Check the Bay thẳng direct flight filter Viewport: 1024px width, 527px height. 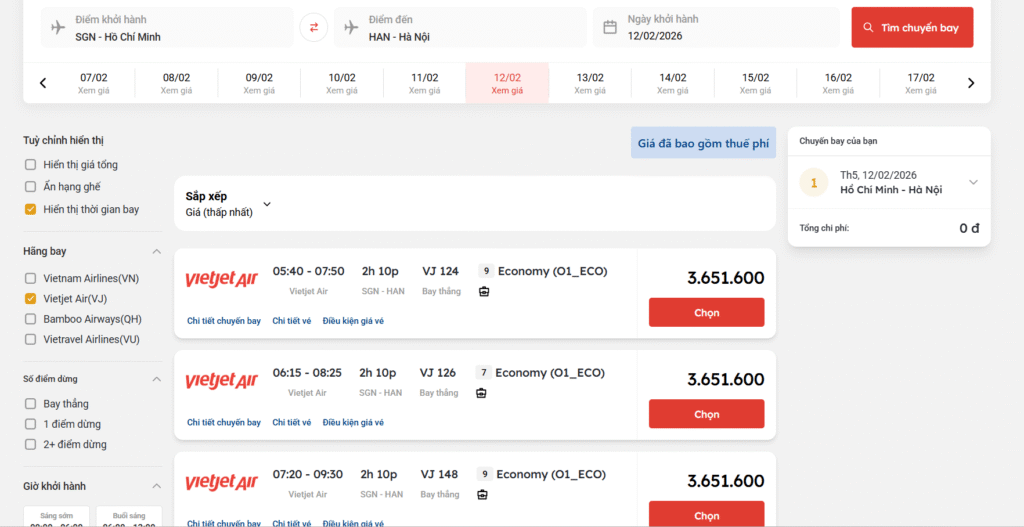(31, 404)
